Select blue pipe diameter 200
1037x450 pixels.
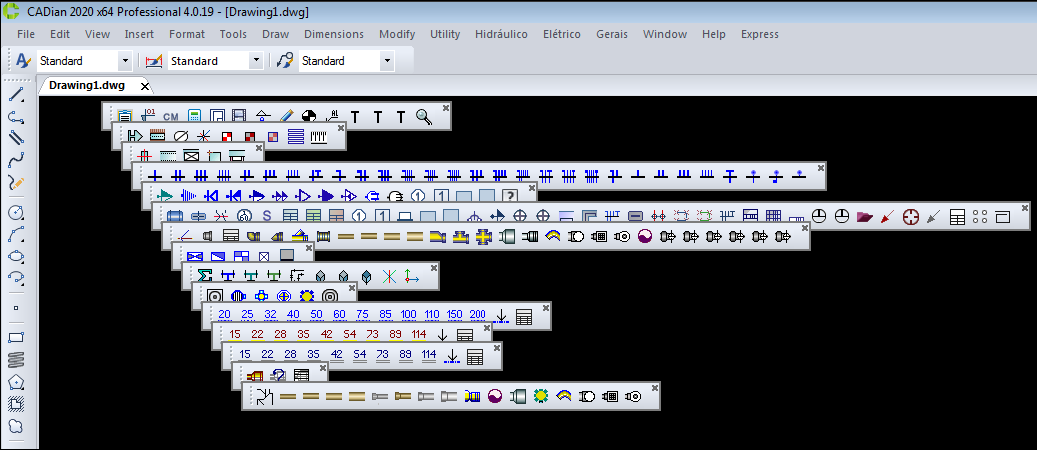click(477, 314)
